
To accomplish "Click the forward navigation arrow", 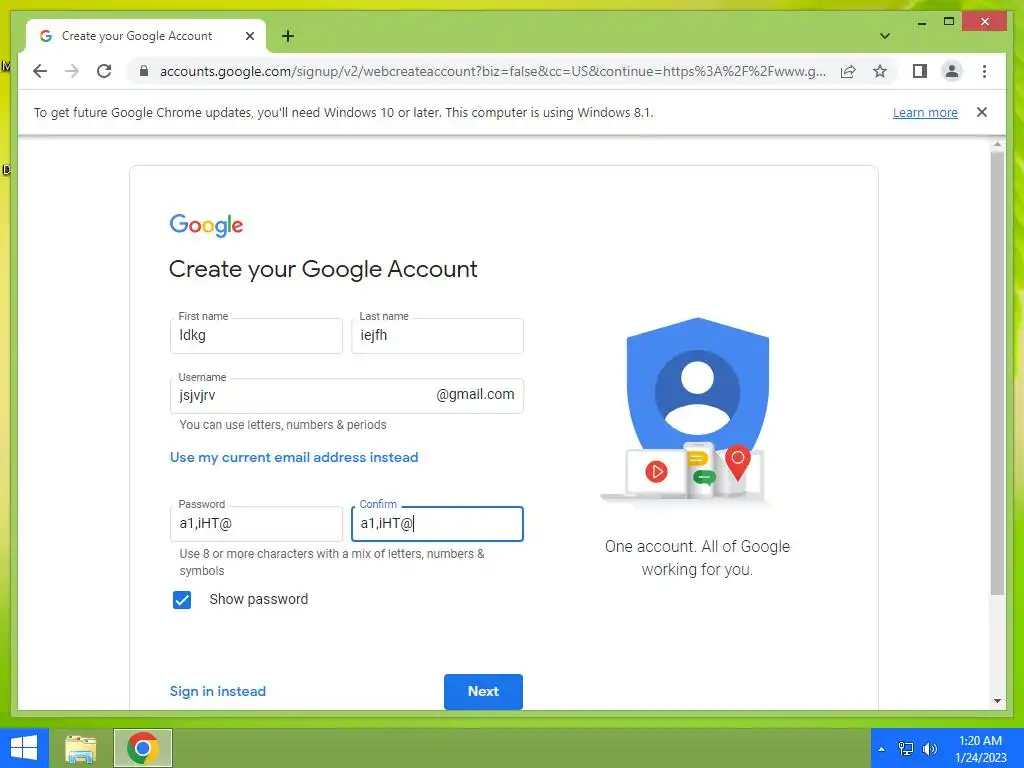I will 72,71.
